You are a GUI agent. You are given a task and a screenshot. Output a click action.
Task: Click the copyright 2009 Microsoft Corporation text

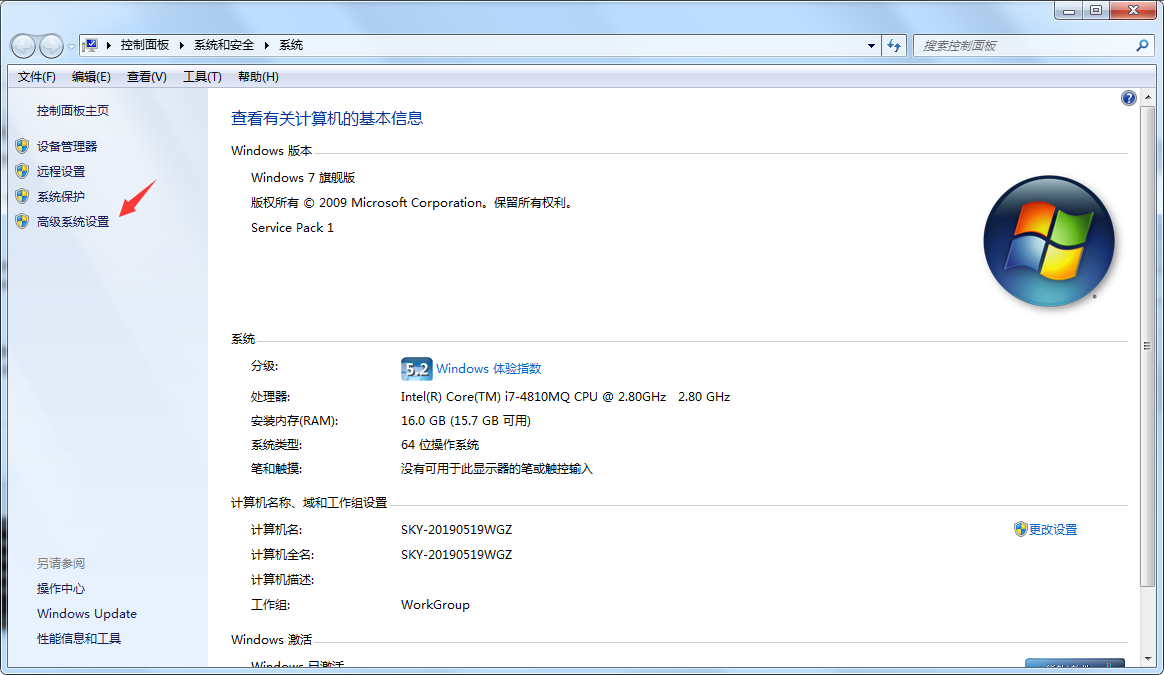(x=412, y=203)
